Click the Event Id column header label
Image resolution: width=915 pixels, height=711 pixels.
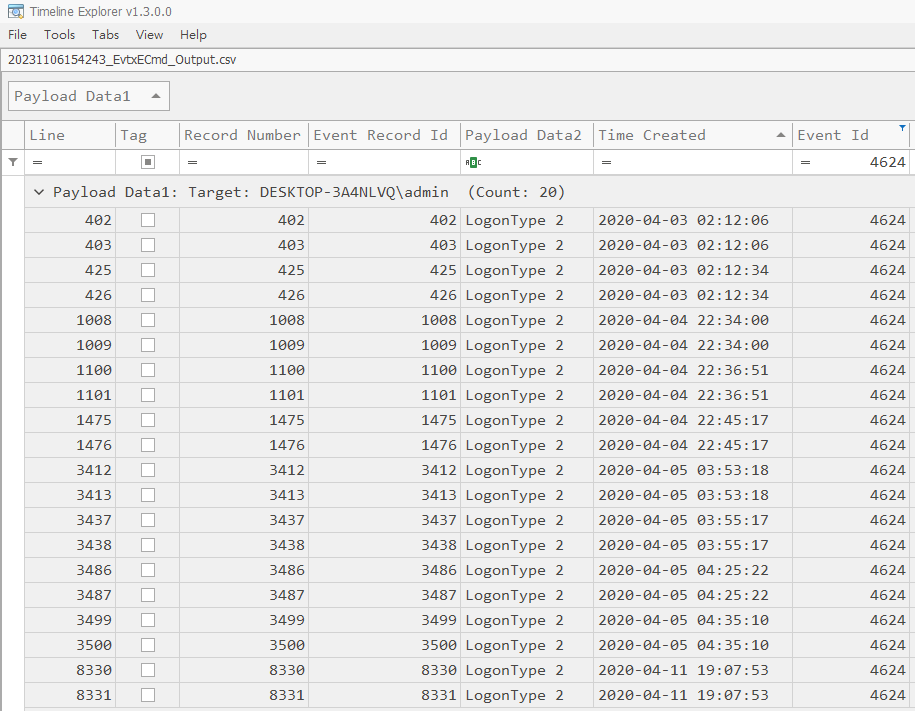(833, 135)
